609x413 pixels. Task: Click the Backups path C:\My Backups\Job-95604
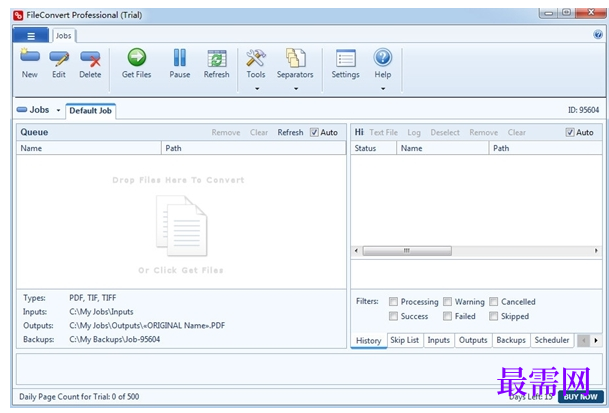tap(115, 339)
